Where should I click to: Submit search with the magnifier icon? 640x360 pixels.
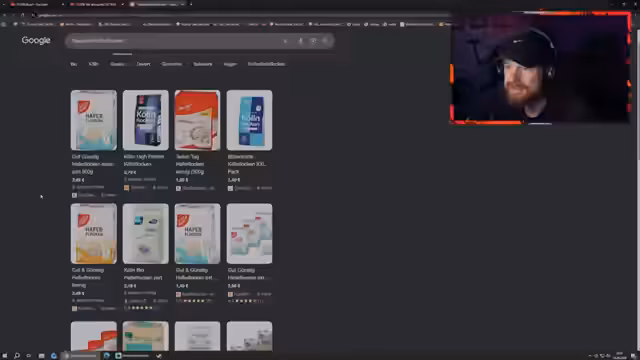coord(325,41)
